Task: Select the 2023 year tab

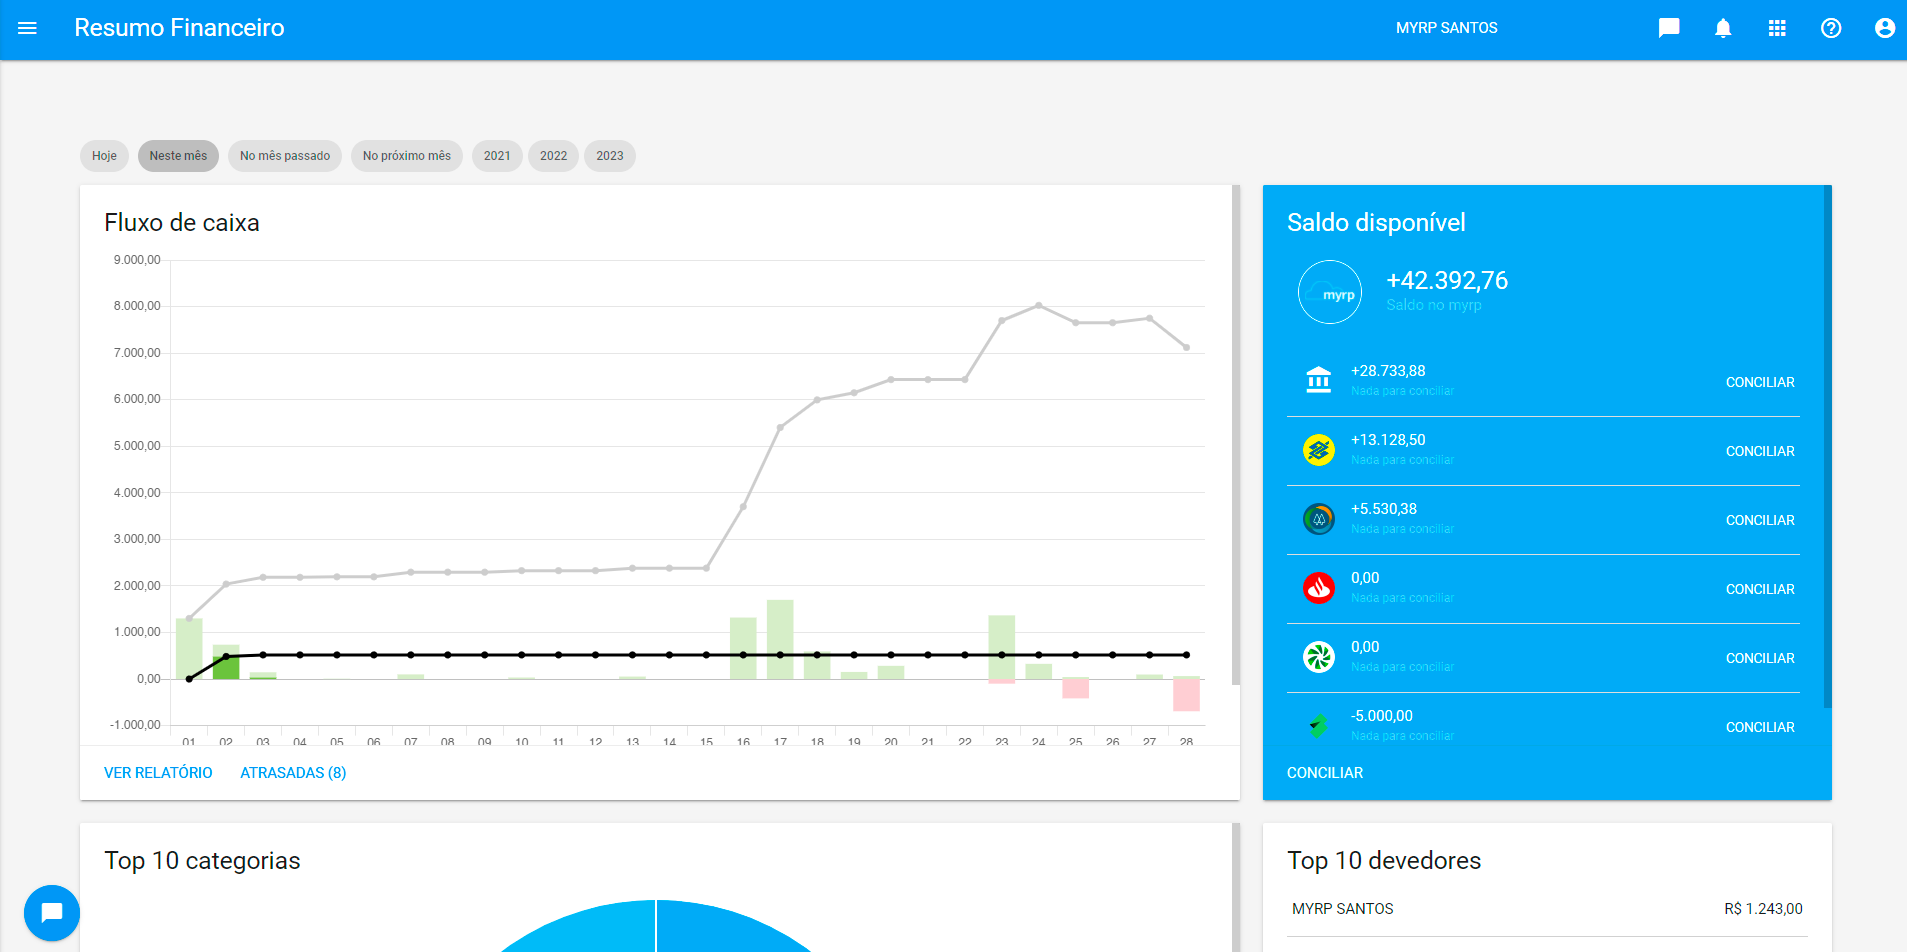Action: point(609,156)
